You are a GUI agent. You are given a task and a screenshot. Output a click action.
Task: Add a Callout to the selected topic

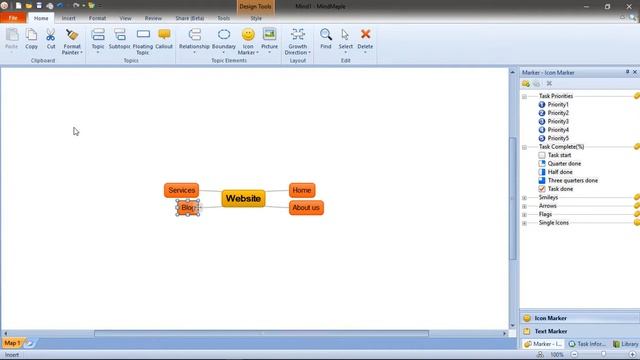(x=164, y=35)
